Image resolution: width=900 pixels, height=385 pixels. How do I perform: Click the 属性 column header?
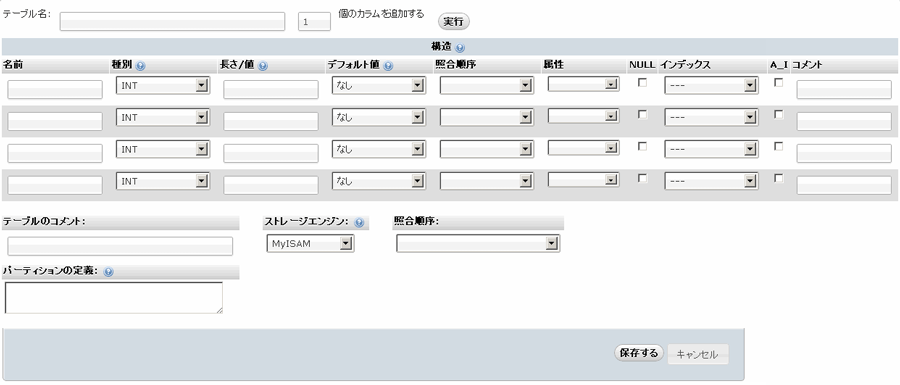[x=553, y=65]
